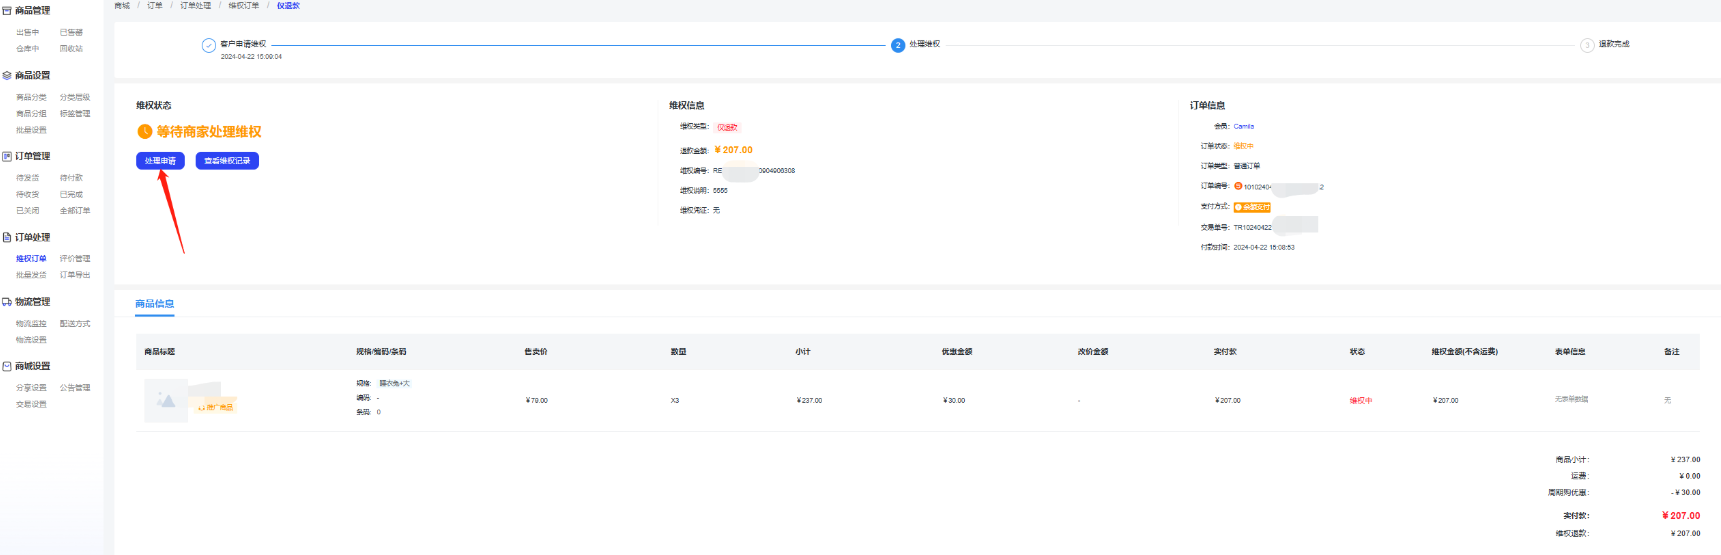This screenshot has width=1721, height=555.
Task: Click the 订单管理 sidebar icon
Action: pos(7,157)
